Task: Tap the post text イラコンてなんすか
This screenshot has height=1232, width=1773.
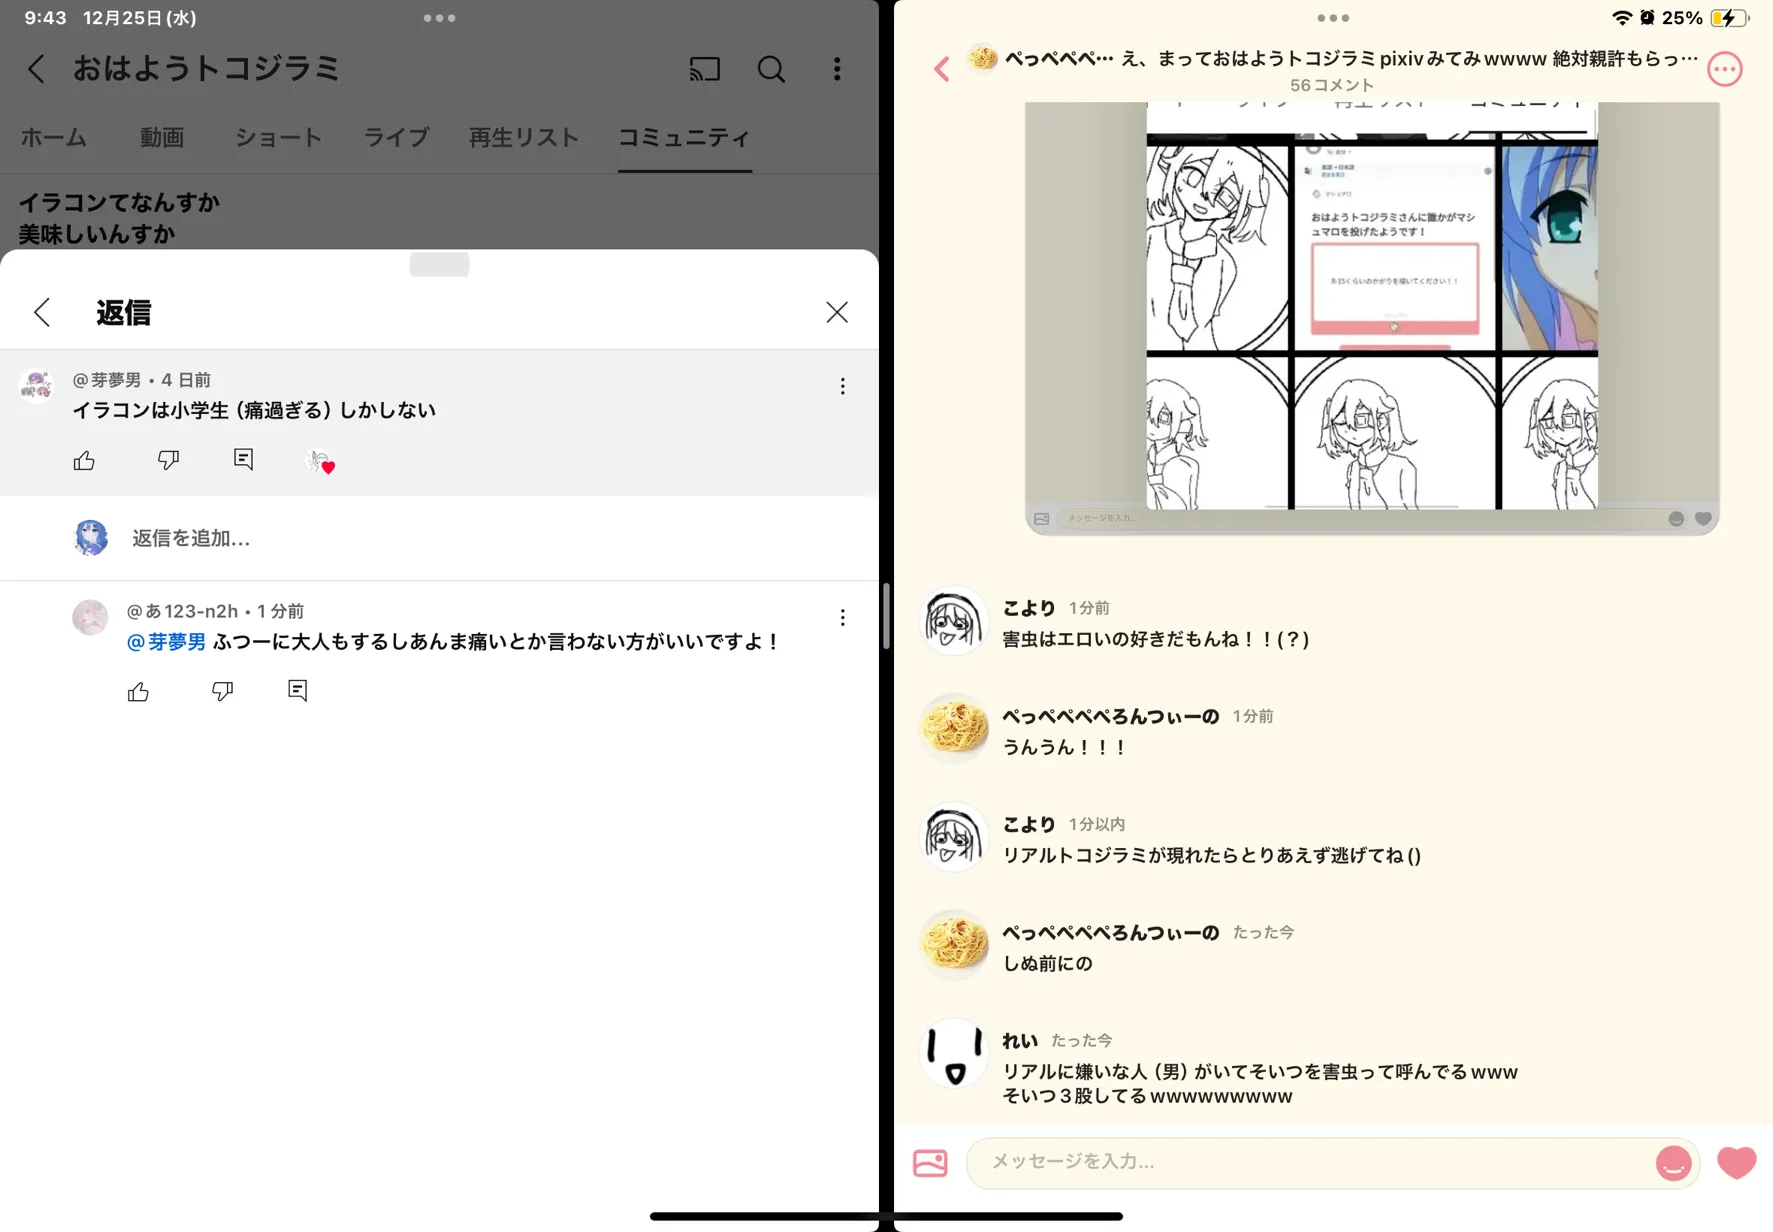Action: click(x=119, y=202)
